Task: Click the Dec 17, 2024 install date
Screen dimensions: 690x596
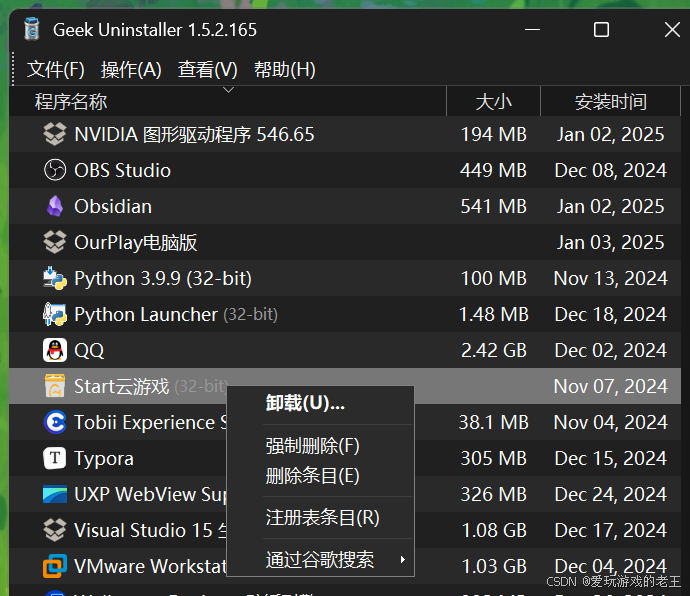Action: pos(610,530)
